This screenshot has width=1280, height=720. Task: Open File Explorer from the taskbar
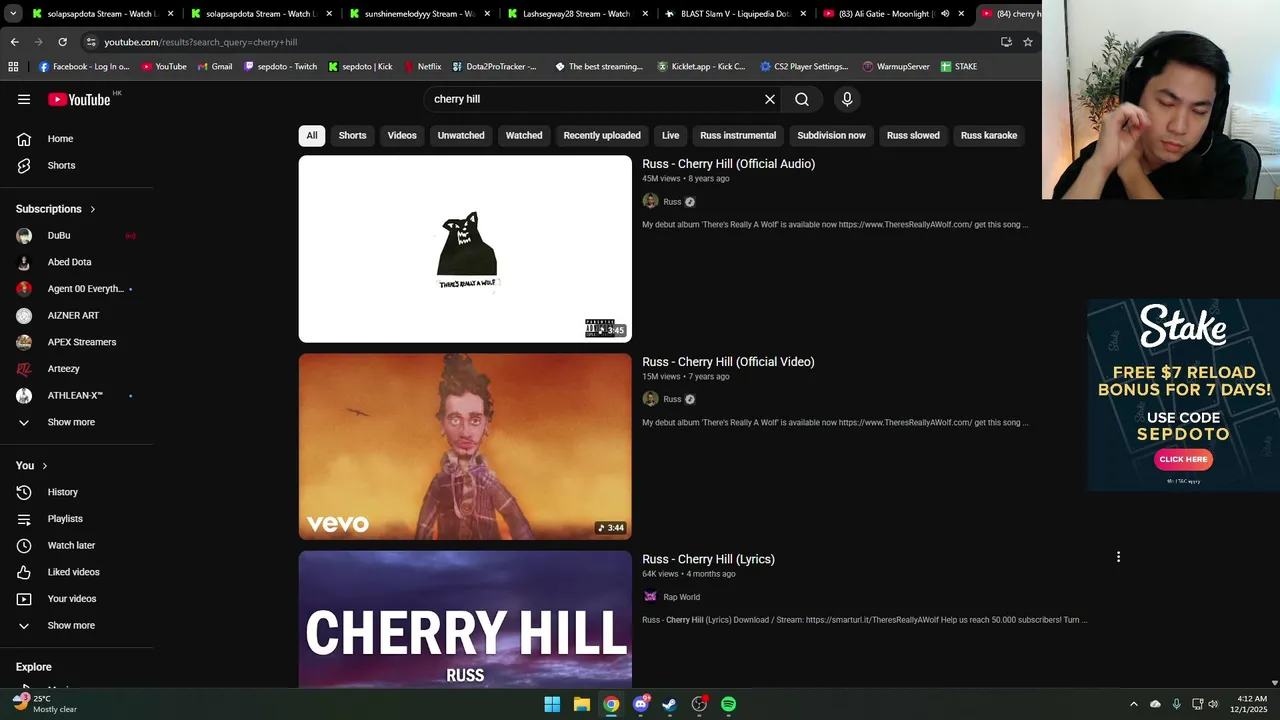pyautogui.click(x=582, y=704)
